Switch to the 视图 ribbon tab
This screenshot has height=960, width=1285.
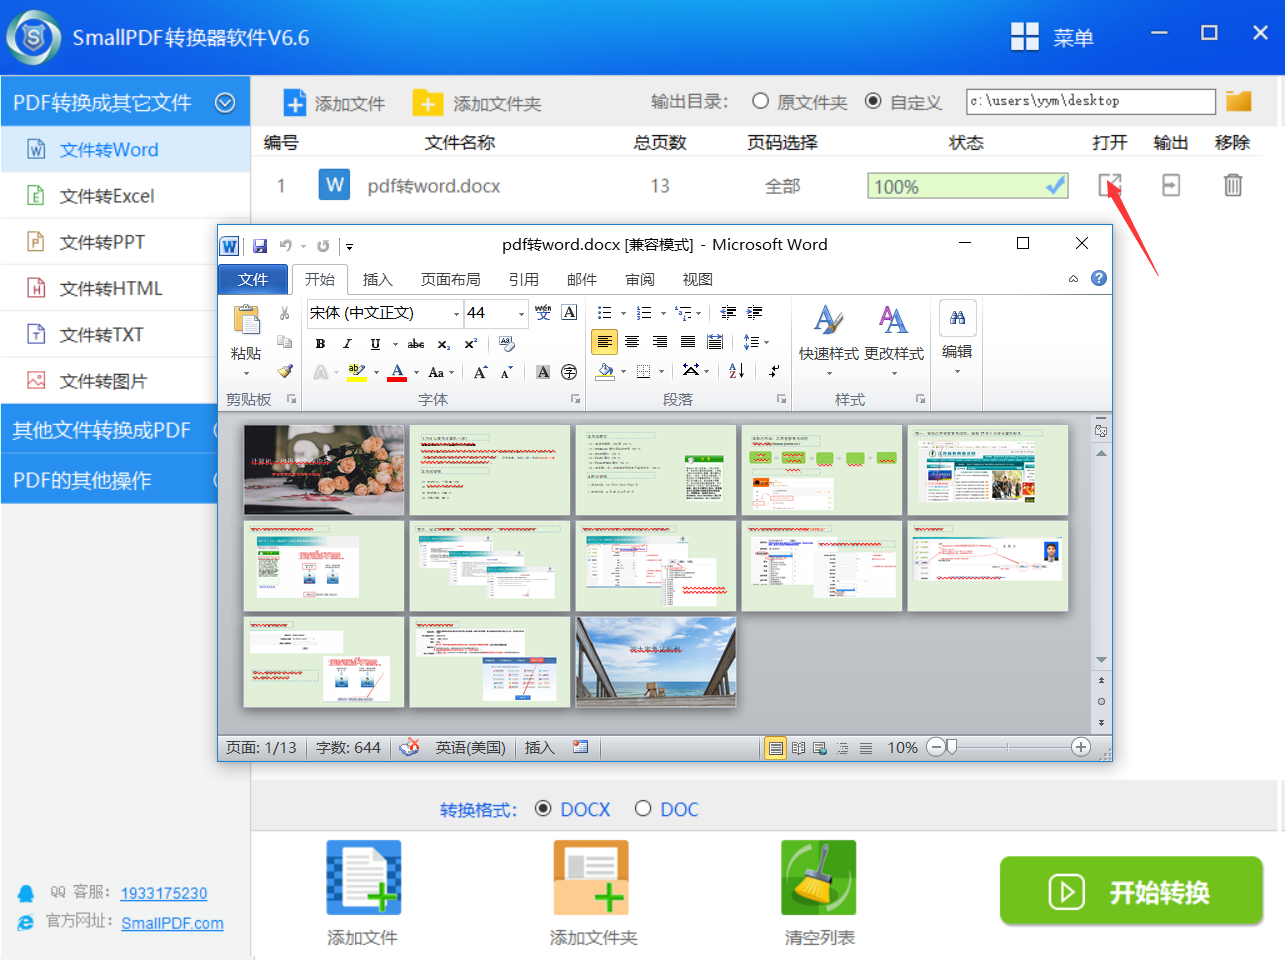[697, 279]
